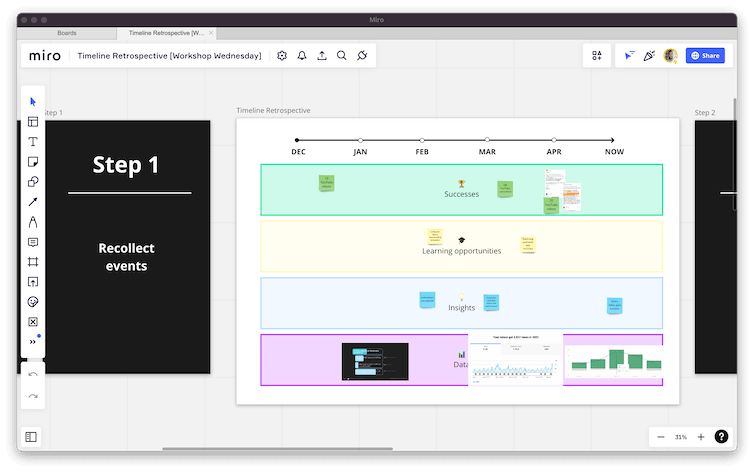The width and height of the screenshot is (754, 472).
Task: Select the Pen drawing tool
Action: pyautogui.click(x=33, y=222)
